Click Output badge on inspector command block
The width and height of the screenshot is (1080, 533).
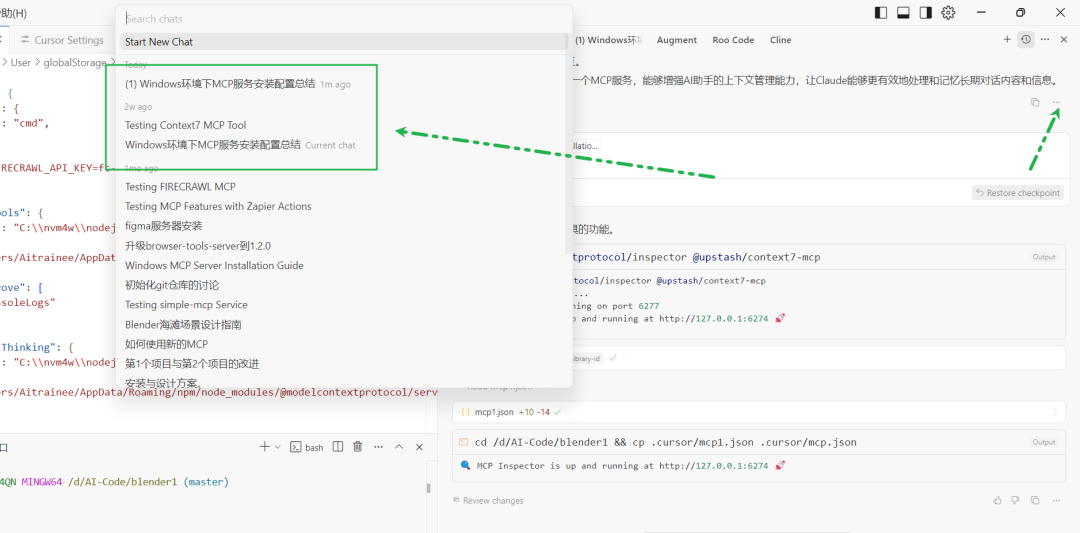(1043, 257)
